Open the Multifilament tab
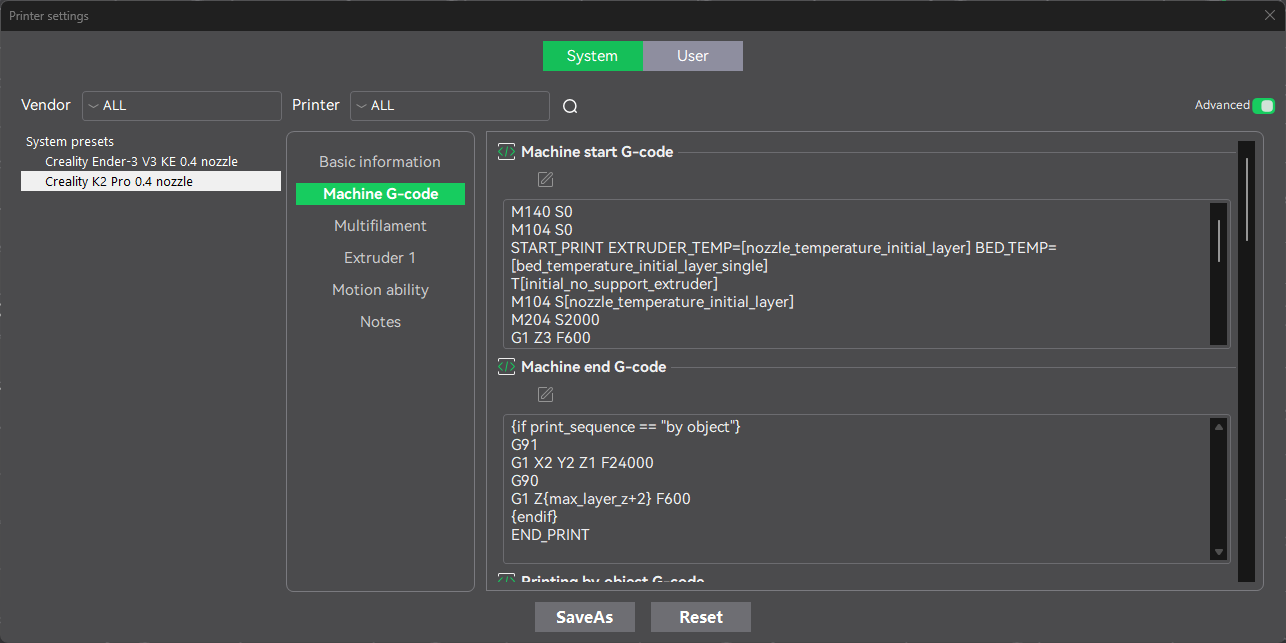This screenshot has height=643, width=1286. click(380, 226)
